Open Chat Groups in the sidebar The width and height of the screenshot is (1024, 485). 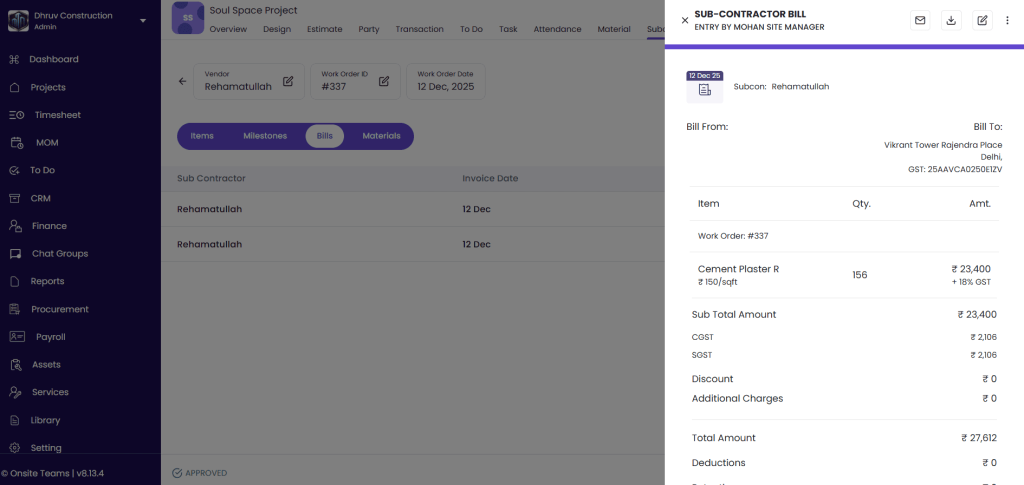point(58,254)
